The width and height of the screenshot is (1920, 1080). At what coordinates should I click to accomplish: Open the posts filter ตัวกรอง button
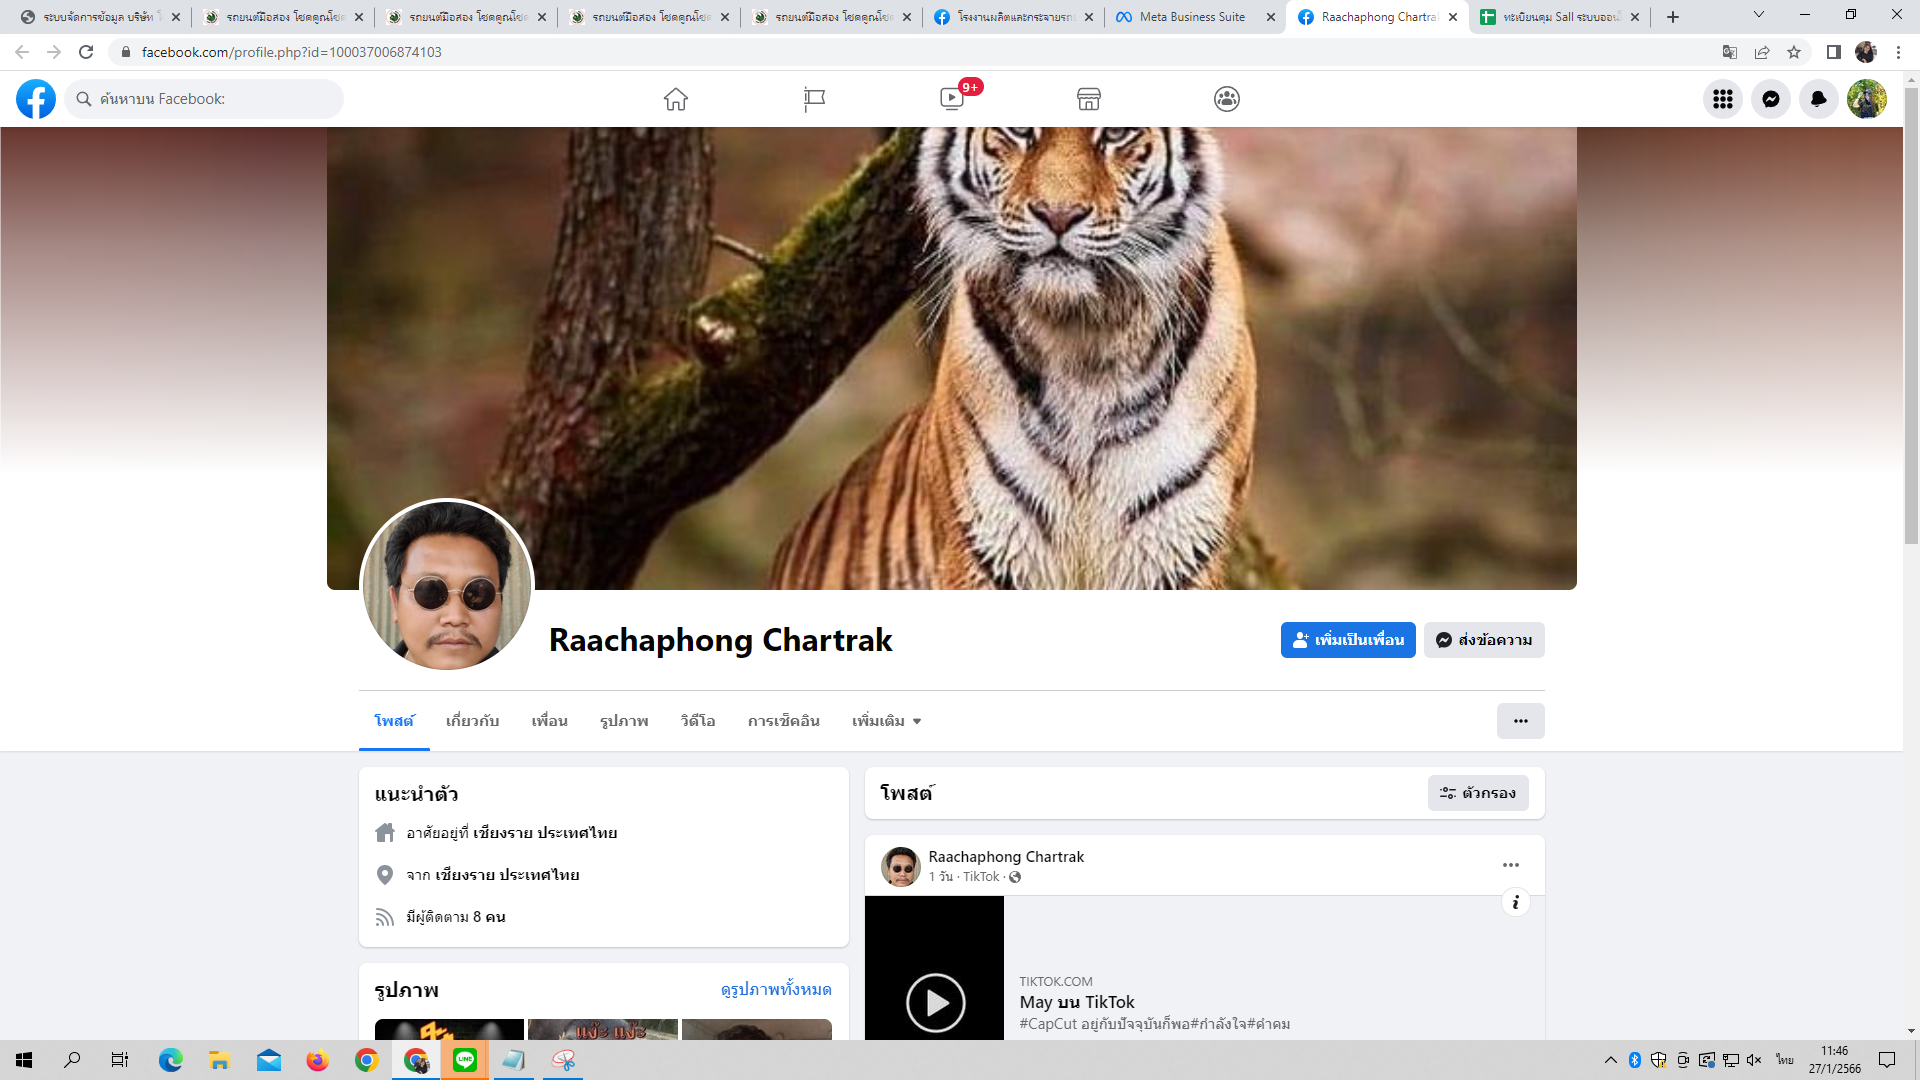point(1477,793)
